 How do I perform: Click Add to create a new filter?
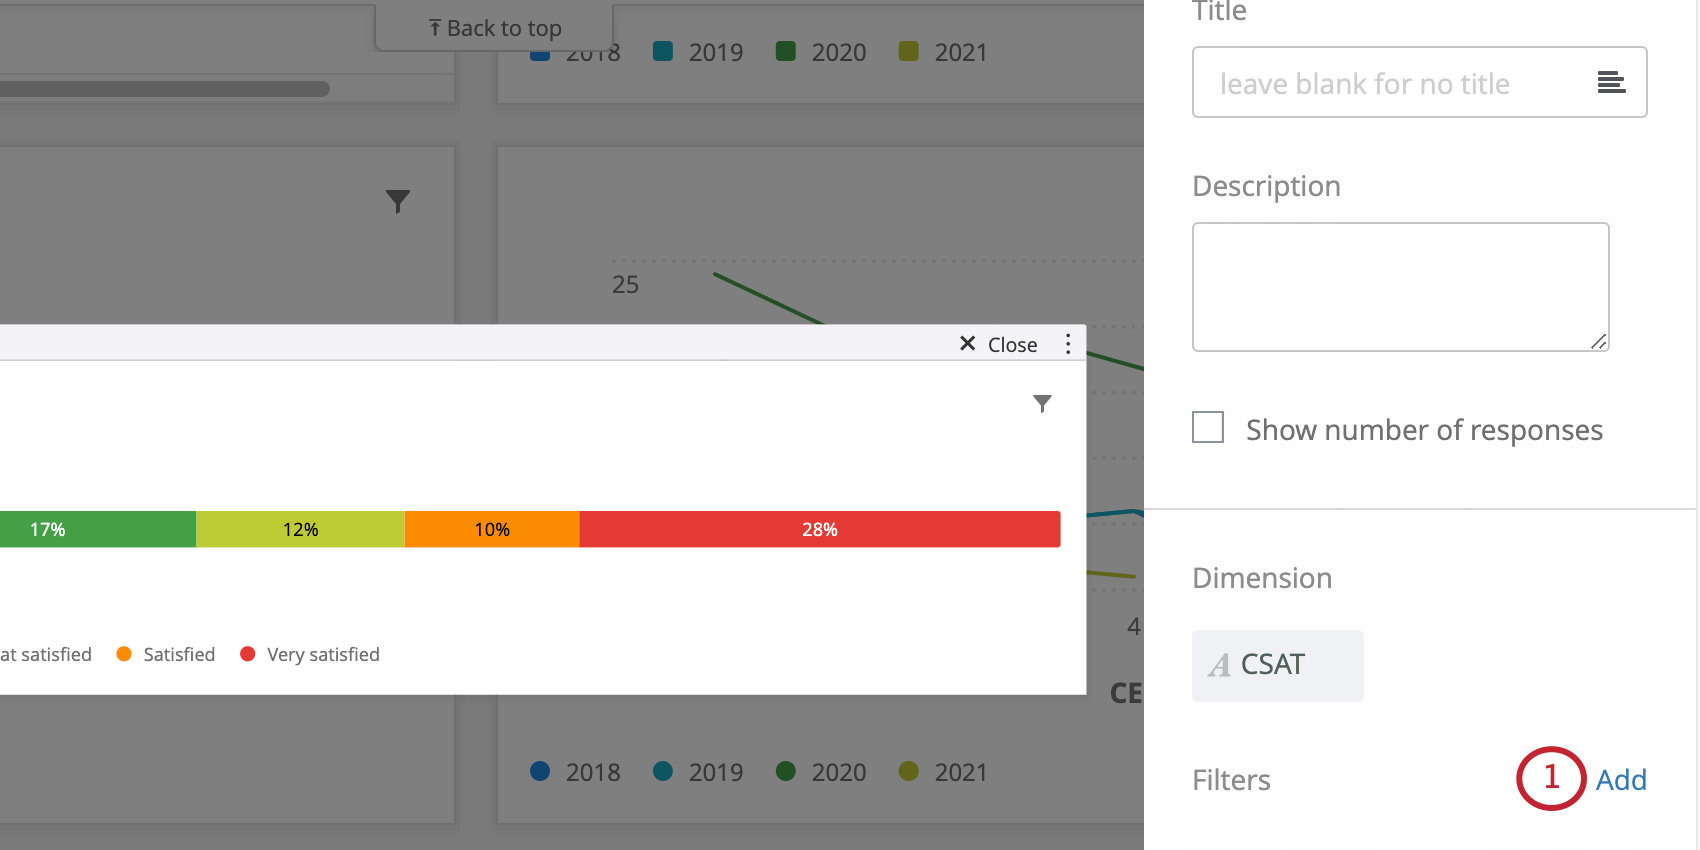point(1621,780)
